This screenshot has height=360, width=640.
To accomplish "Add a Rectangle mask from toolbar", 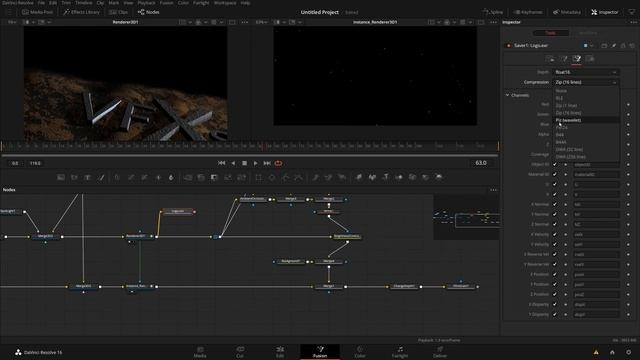I will tap(258, 177).
